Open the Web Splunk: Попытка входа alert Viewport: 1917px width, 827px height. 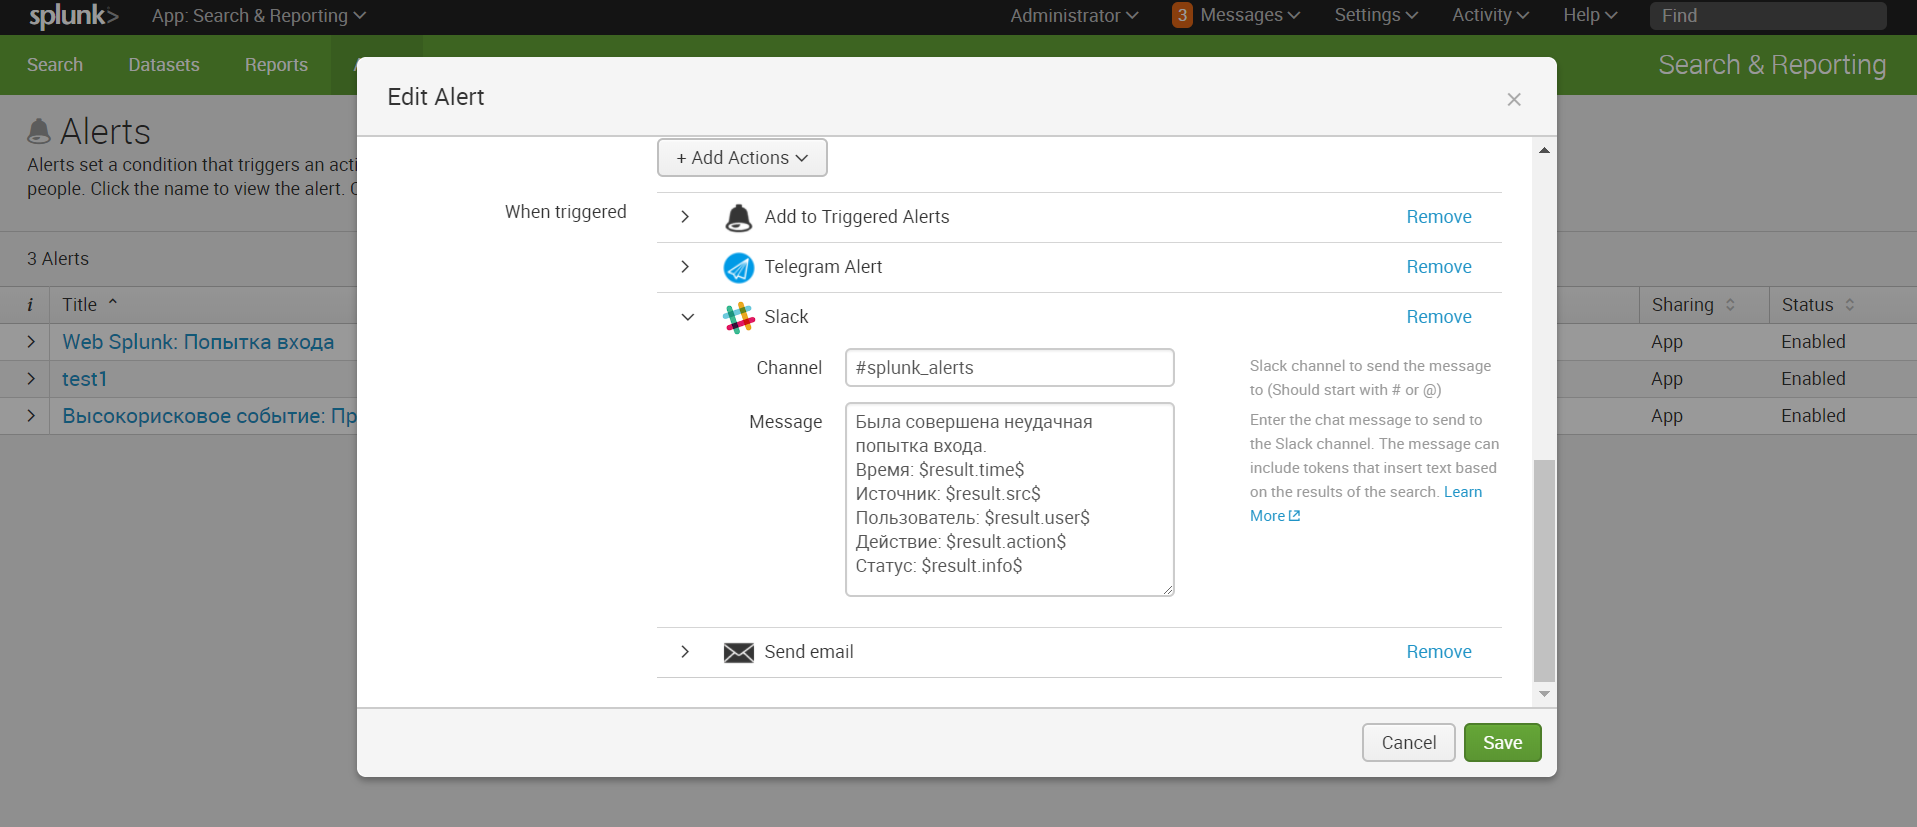[198, 342]
